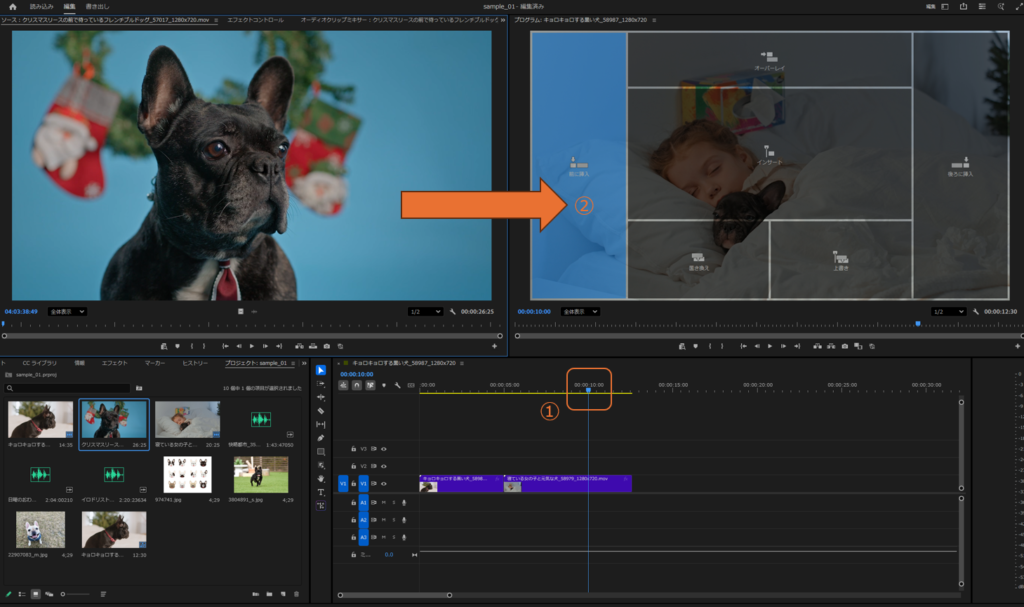Toggle V2 track output eye icon

(x=384, y=466)
